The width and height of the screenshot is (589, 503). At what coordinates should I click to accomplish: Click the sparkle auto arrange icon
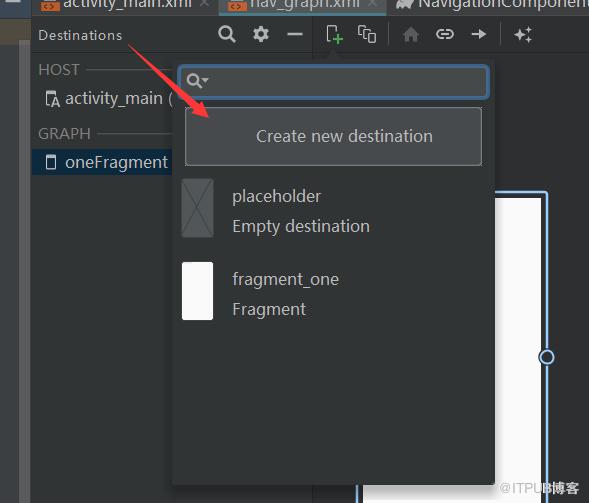tap(523, 35)
